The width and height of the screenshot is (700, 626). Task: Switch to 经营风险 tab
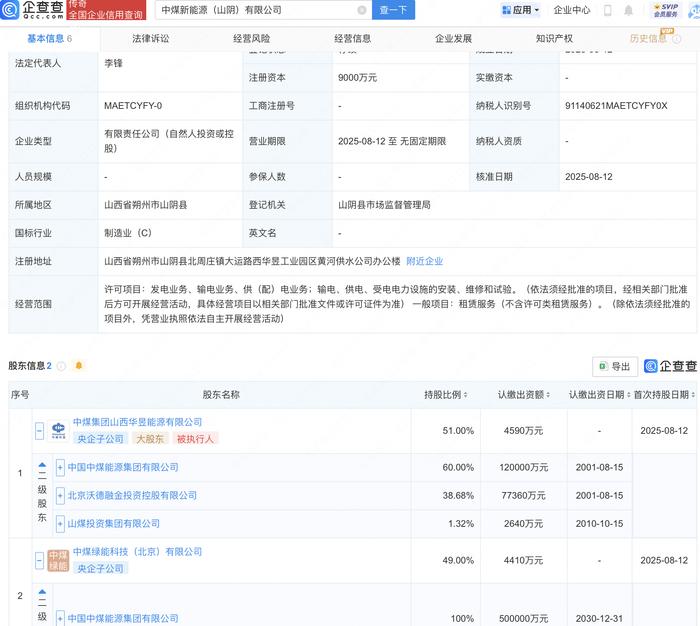coord(252,39)
